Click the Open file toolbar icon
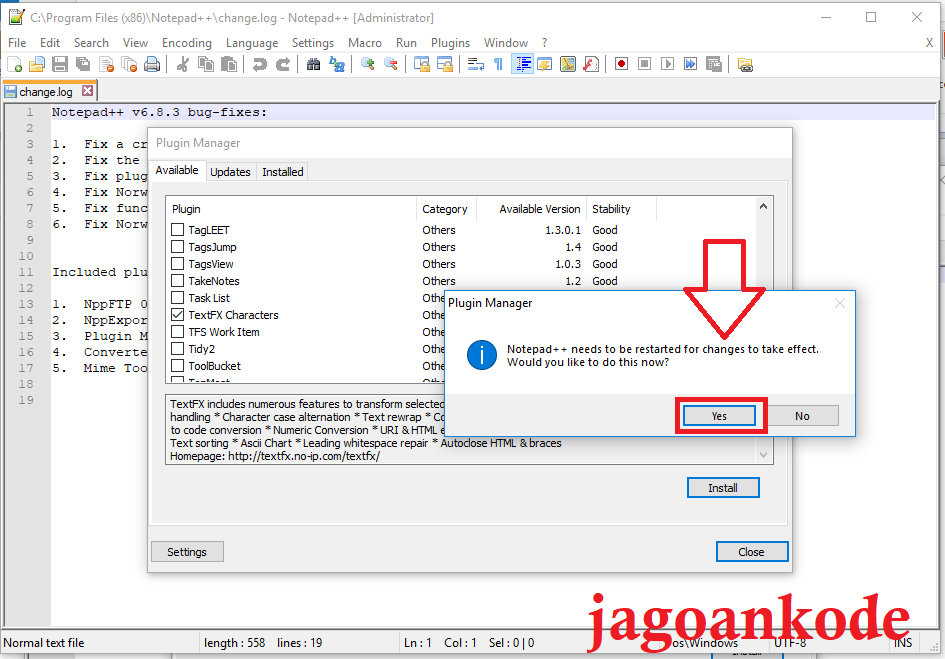The width and height of the screenshot is (945, 659). pos(37,64)
